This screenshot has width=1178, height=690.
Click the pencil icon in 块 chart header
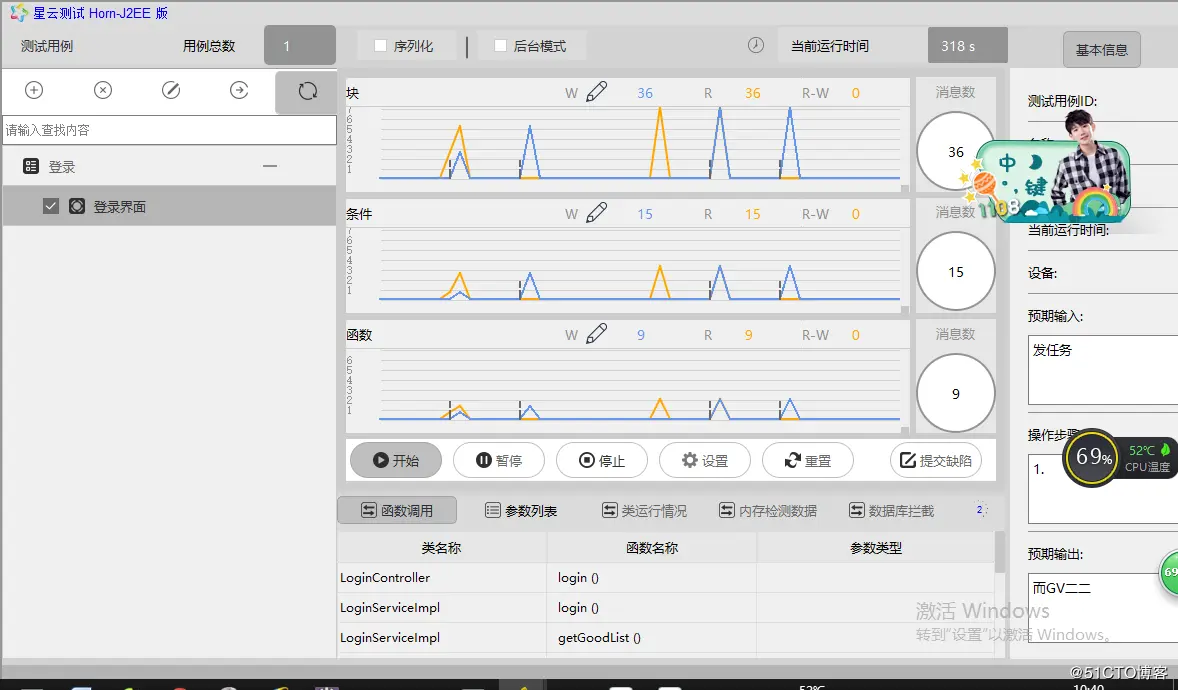click(x=597, y=92)
